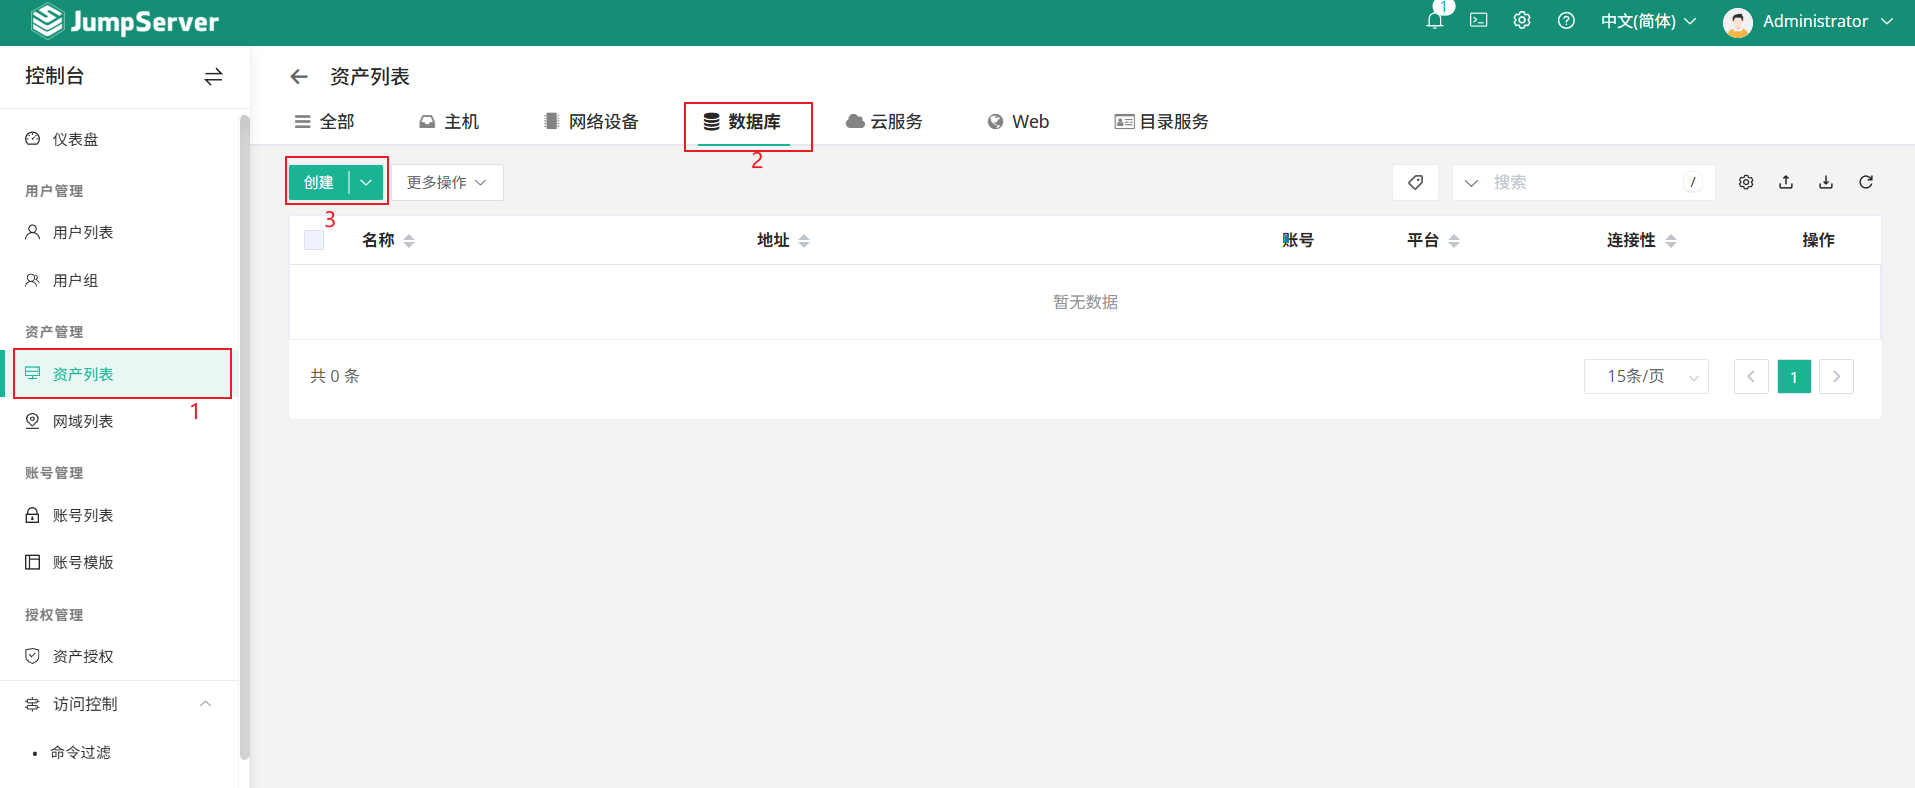Open the 创建 dropdown arrow

pos(366,182)
